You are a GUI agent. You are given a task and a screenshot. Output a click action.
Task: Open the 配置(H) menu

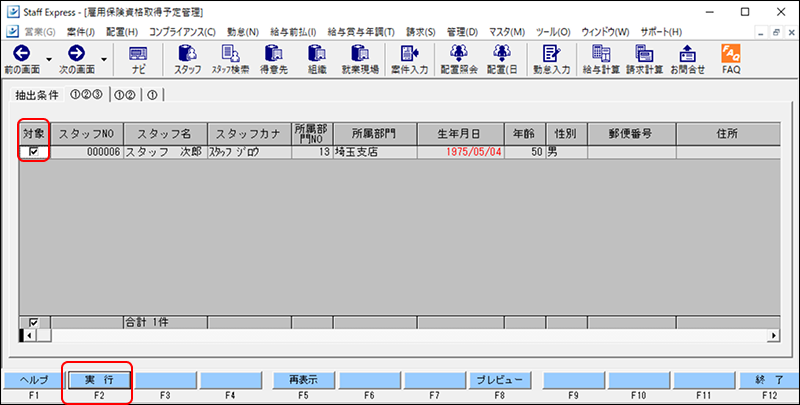(122, 32)
